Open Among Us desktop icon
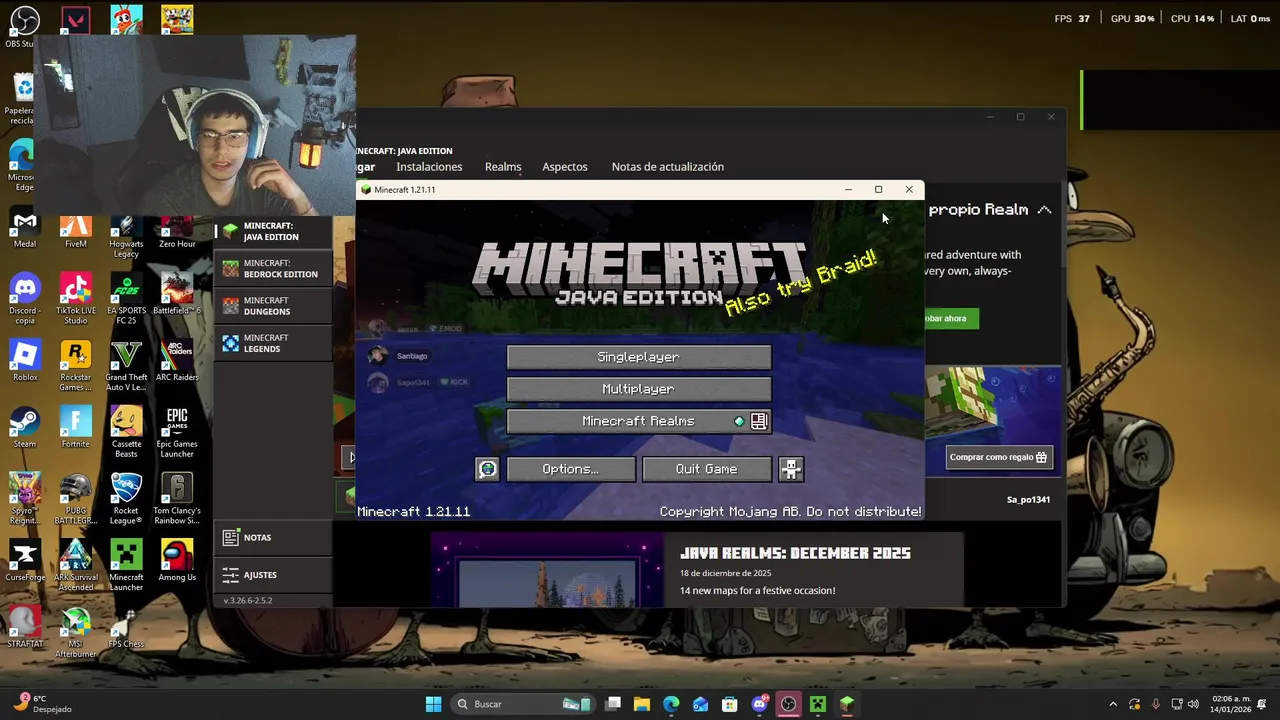The width and height of the screenshot is (1280, 720). pos(177,562)
